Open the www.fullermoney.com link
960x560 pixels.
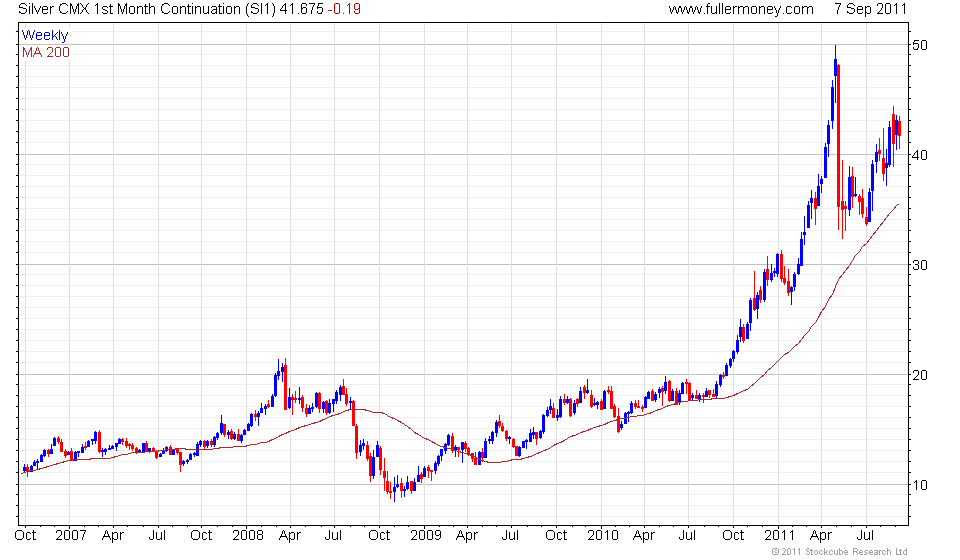pos(741,9)
